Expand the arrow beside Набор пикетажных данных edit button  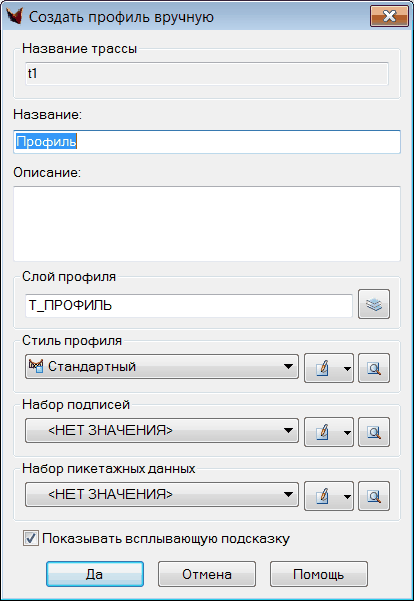[347, 496]
